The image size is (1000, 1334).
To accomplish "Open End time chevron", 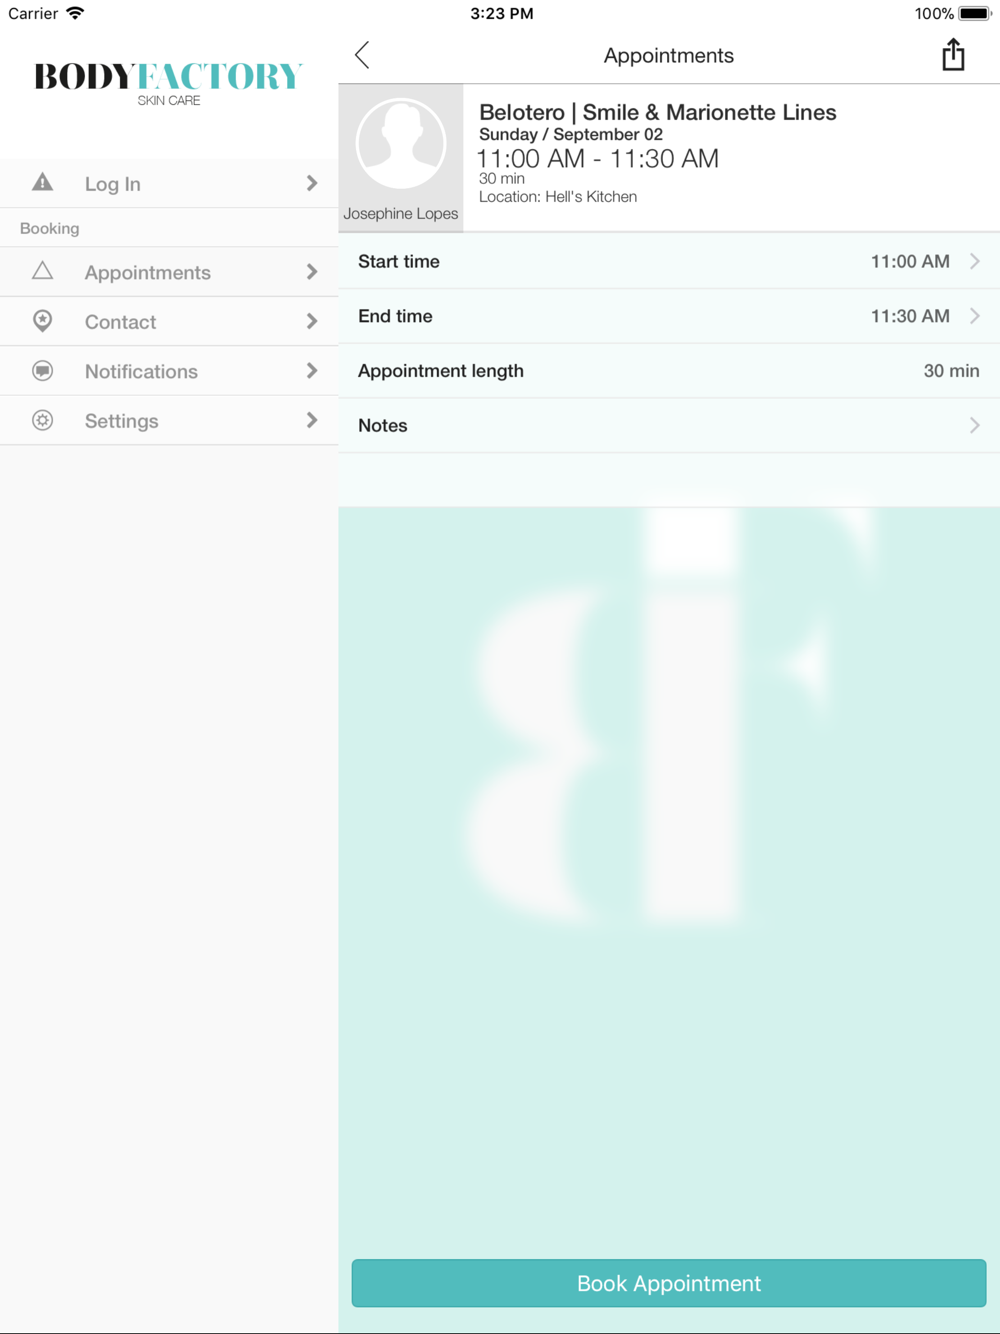I will [975, 316].
